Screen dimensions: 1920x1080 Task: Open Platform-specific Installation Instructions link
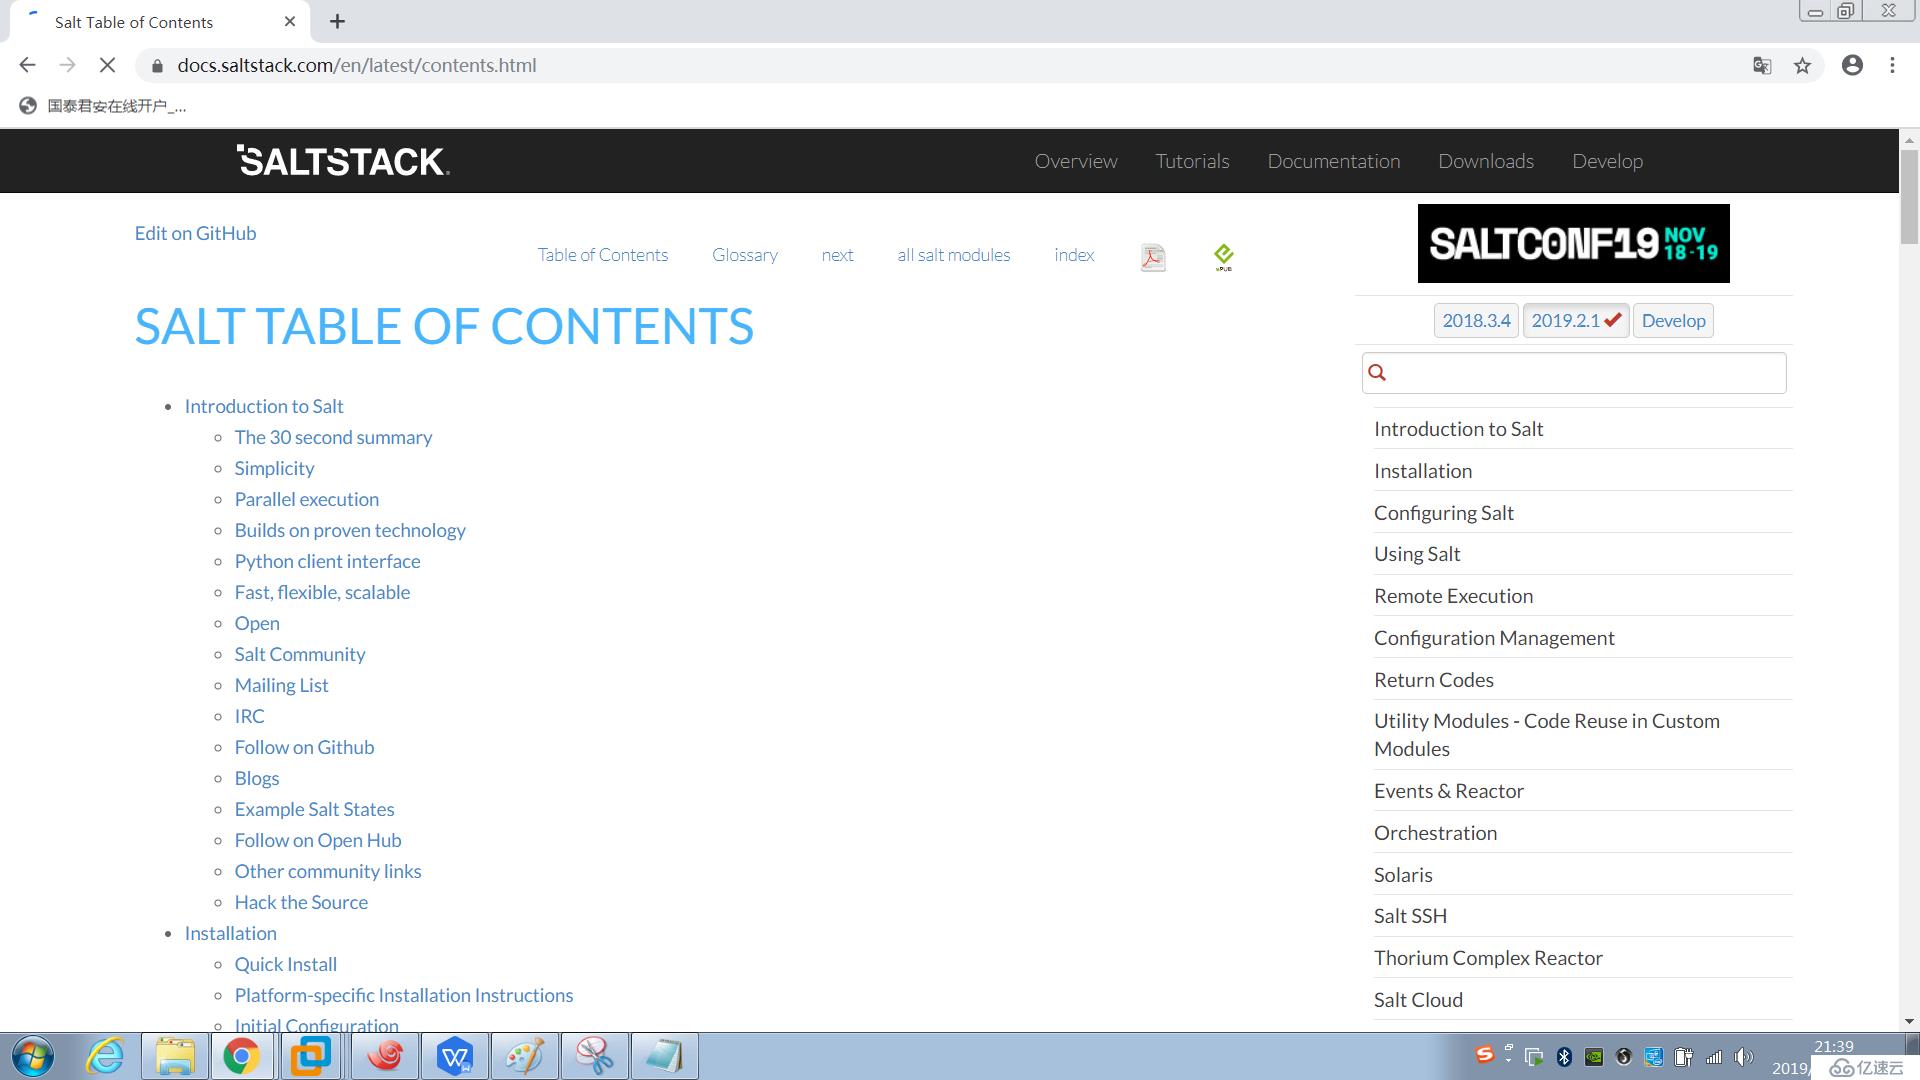tap(404, 995)
